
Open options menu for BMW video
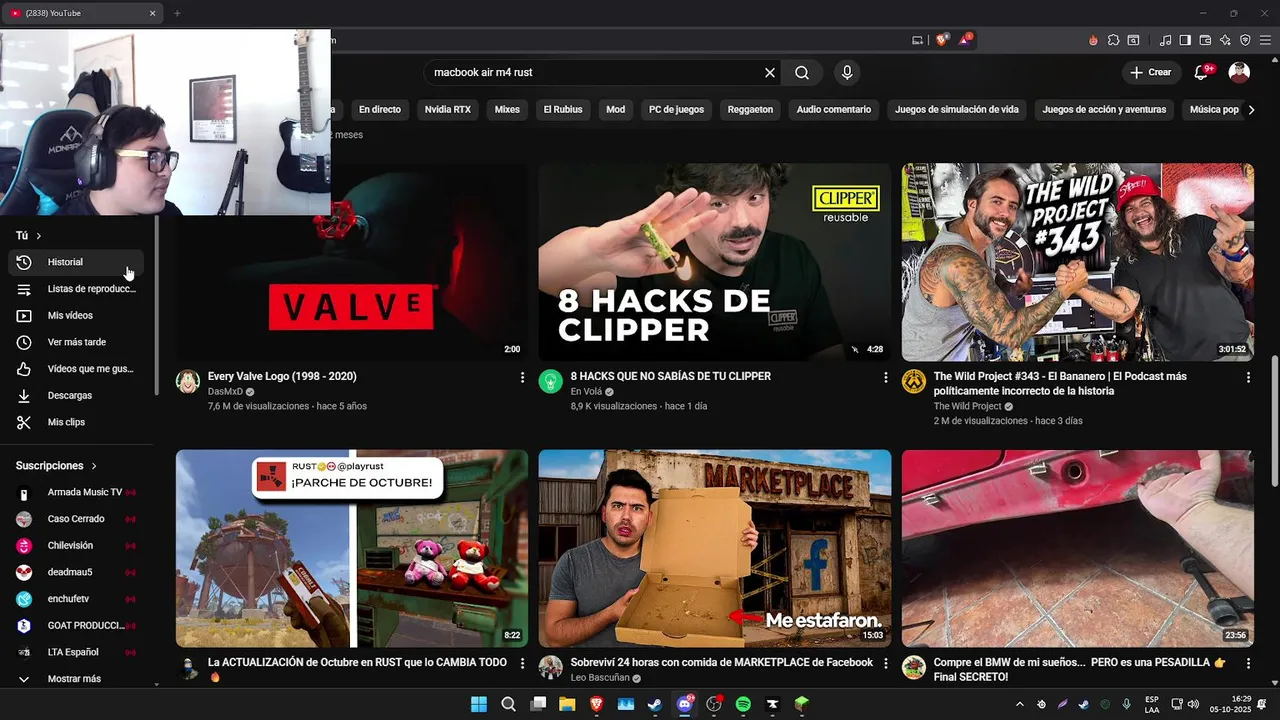tap(1248, 663)
